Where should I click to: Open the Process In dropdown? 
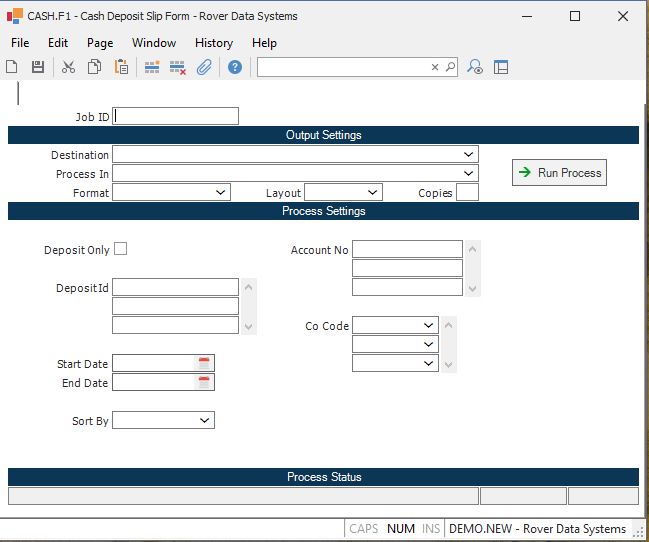point(468,174)
